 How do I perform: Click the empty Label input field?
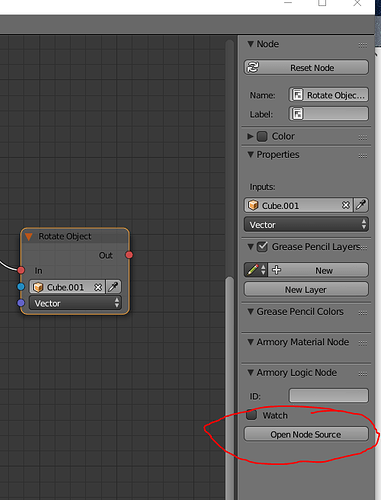328,114
